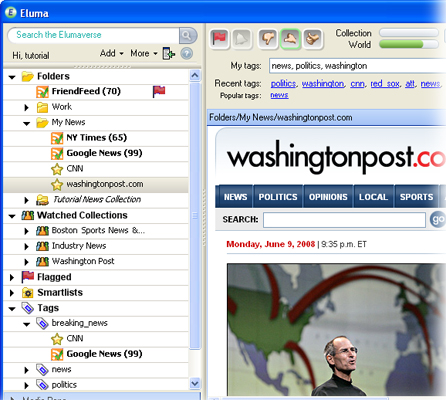Viewport: 446px width, 400px height.
Task: Rate page with thumbs up button
Action: coord(313,39)
